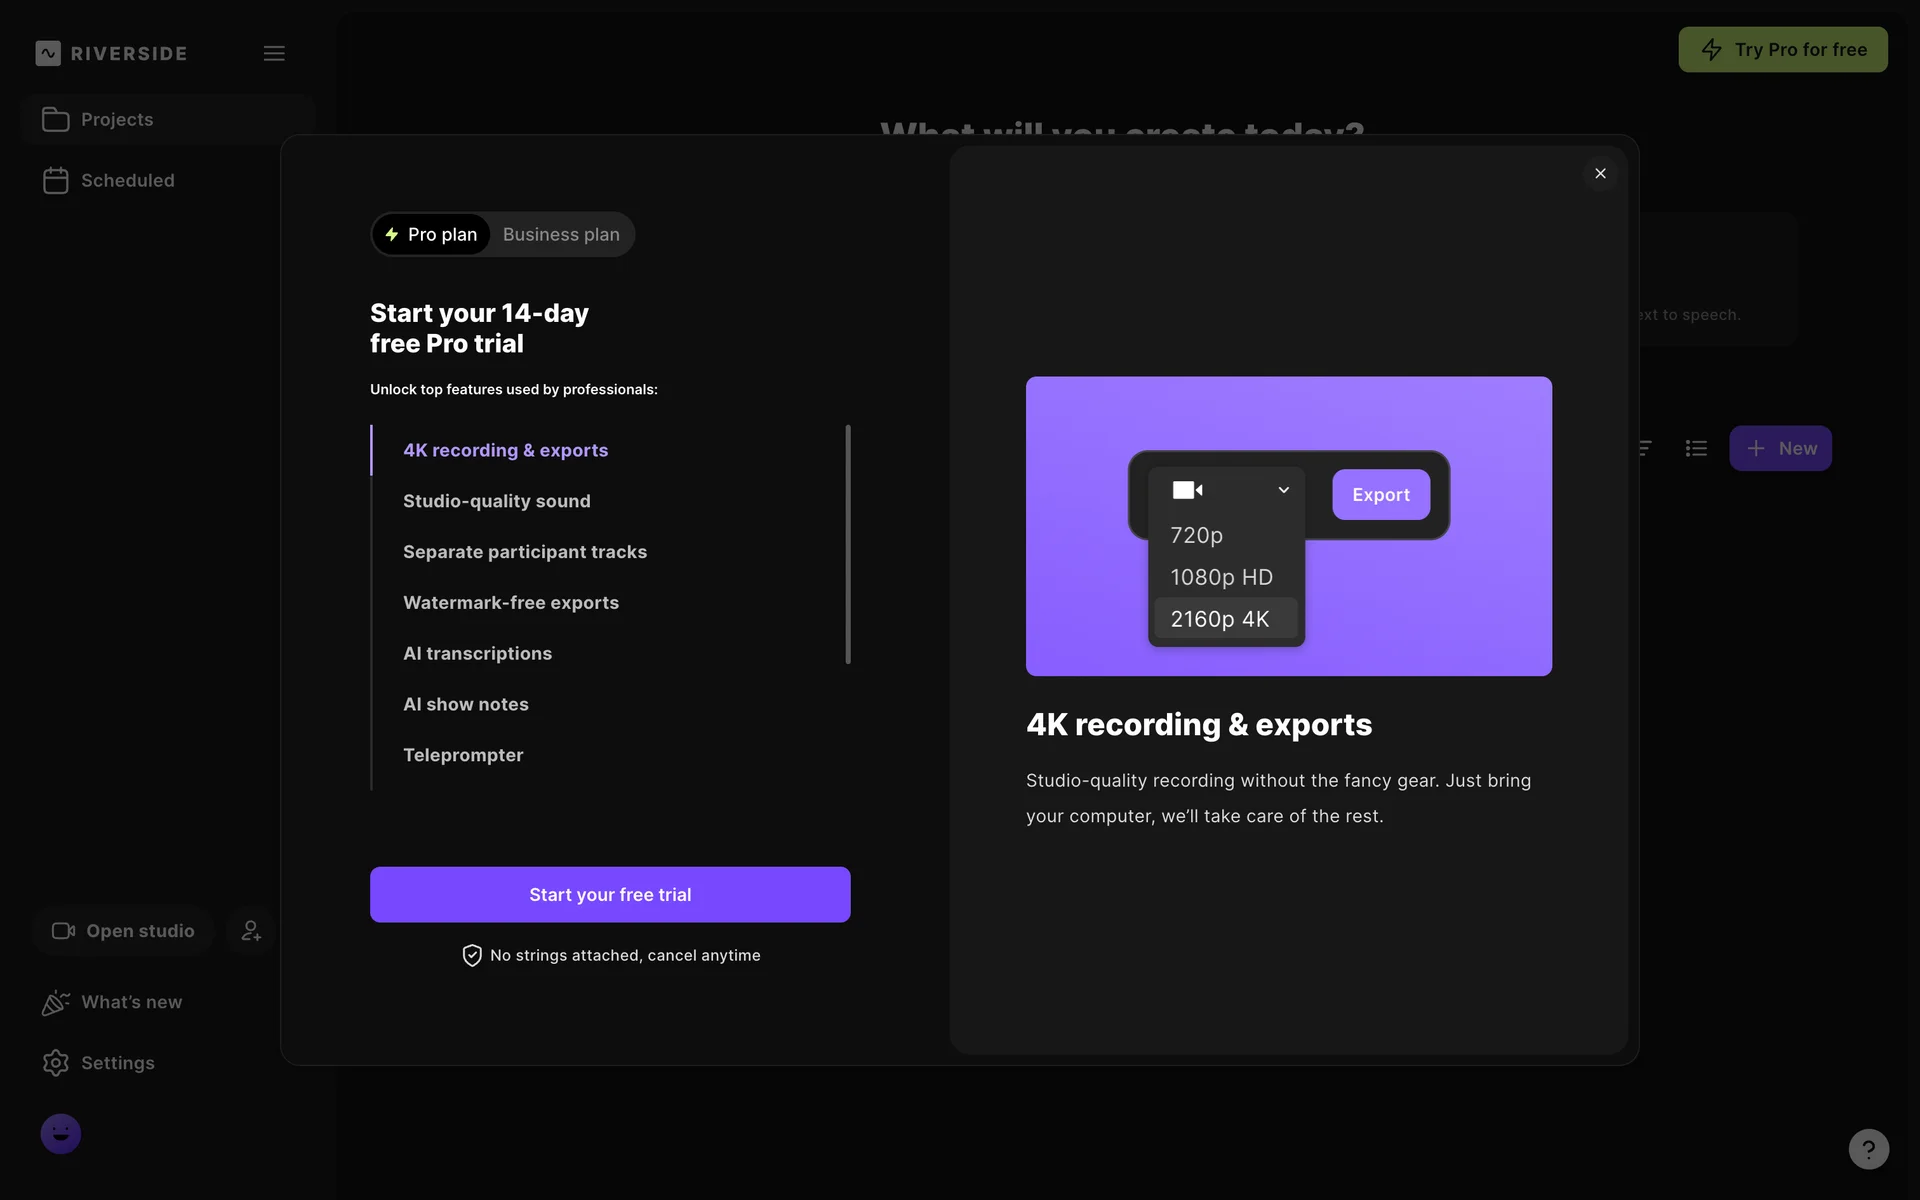1920x1200 pixels.
Task: Pick 1080p HD from resolution list
Action: click(x=1221, y=577)
